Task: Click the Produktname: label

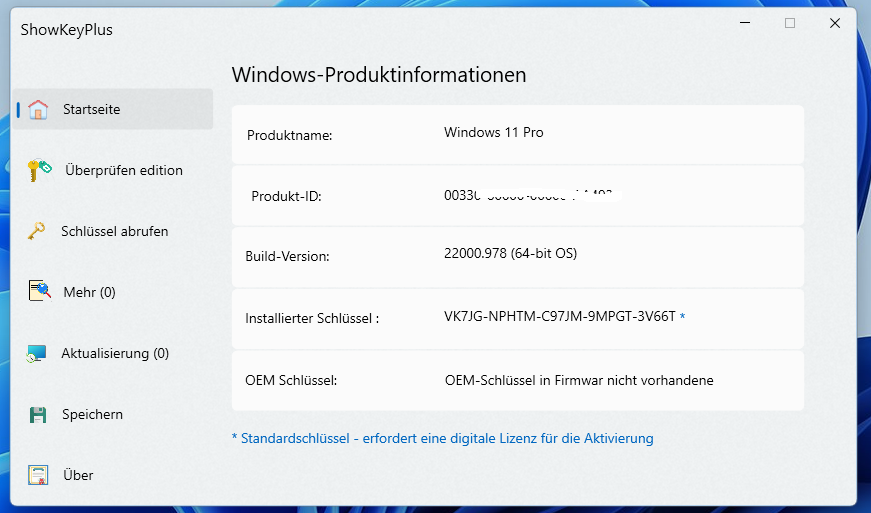Action: [x=289, y=135]
